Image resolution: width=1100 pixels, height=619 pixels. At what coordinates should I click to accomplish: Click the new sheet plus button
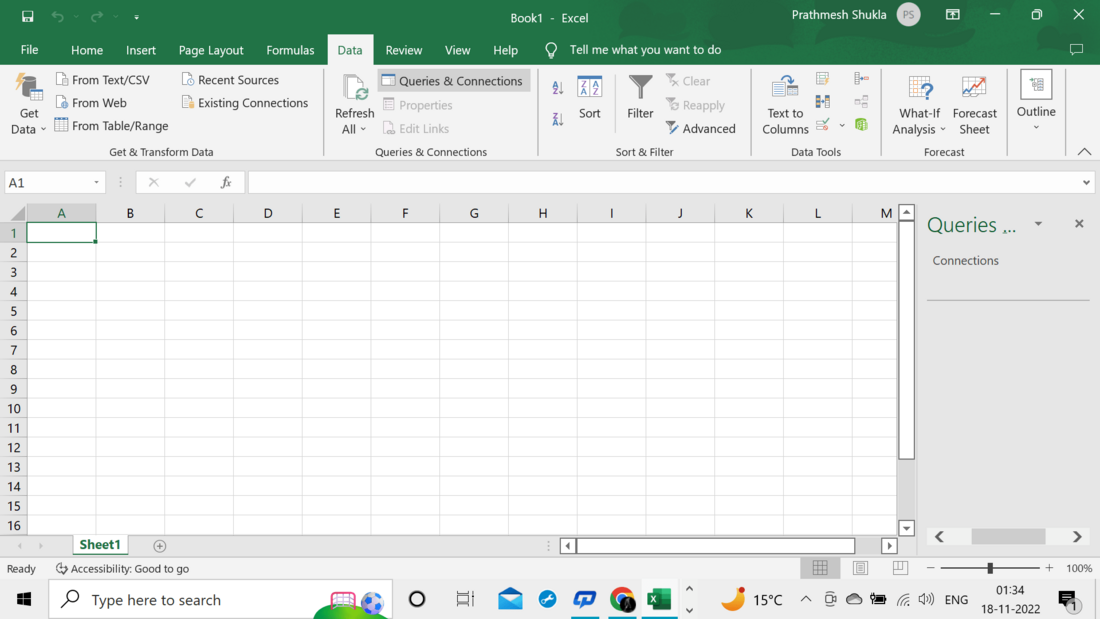[159, 546]
